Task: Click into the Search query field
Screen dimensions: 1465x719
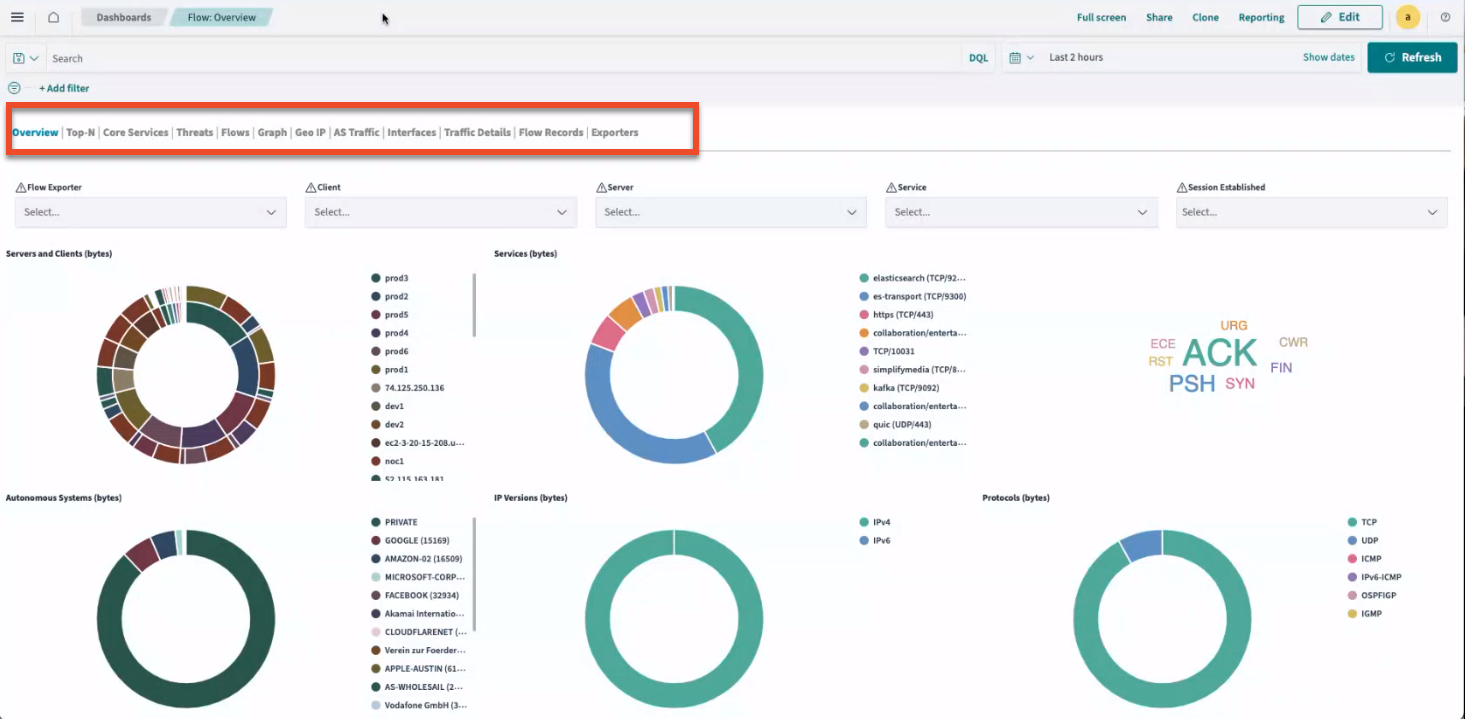Action: (x=500, y=58)
